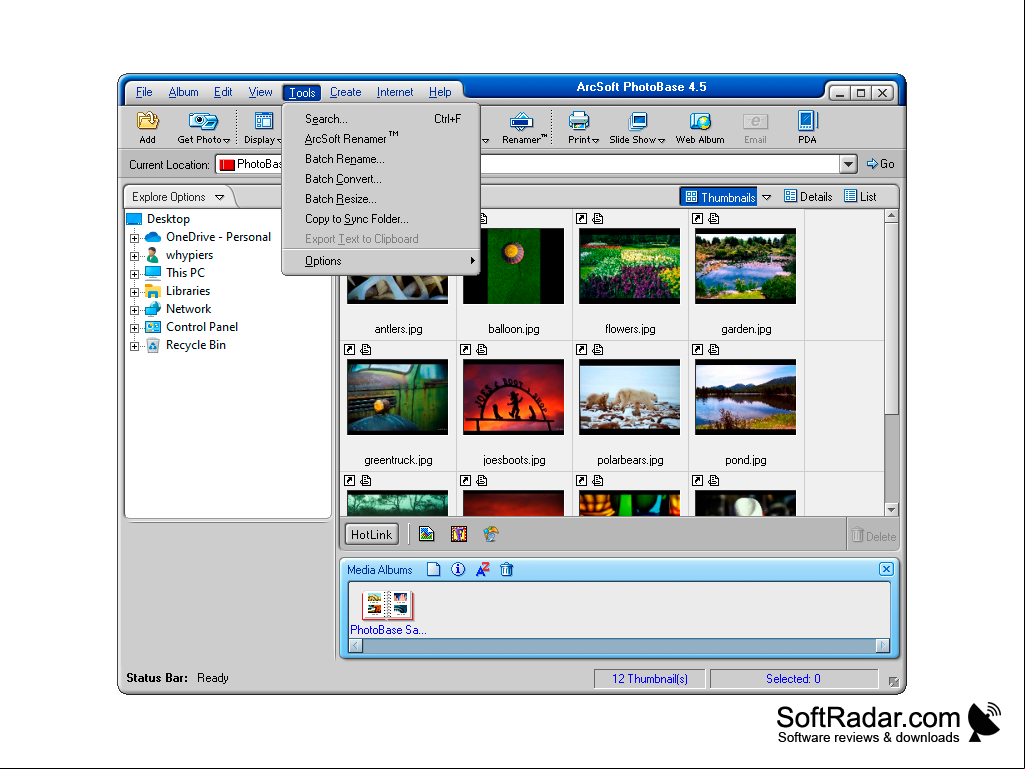Open the Album menu
The image size is (1025, 769).
point(184,92)
